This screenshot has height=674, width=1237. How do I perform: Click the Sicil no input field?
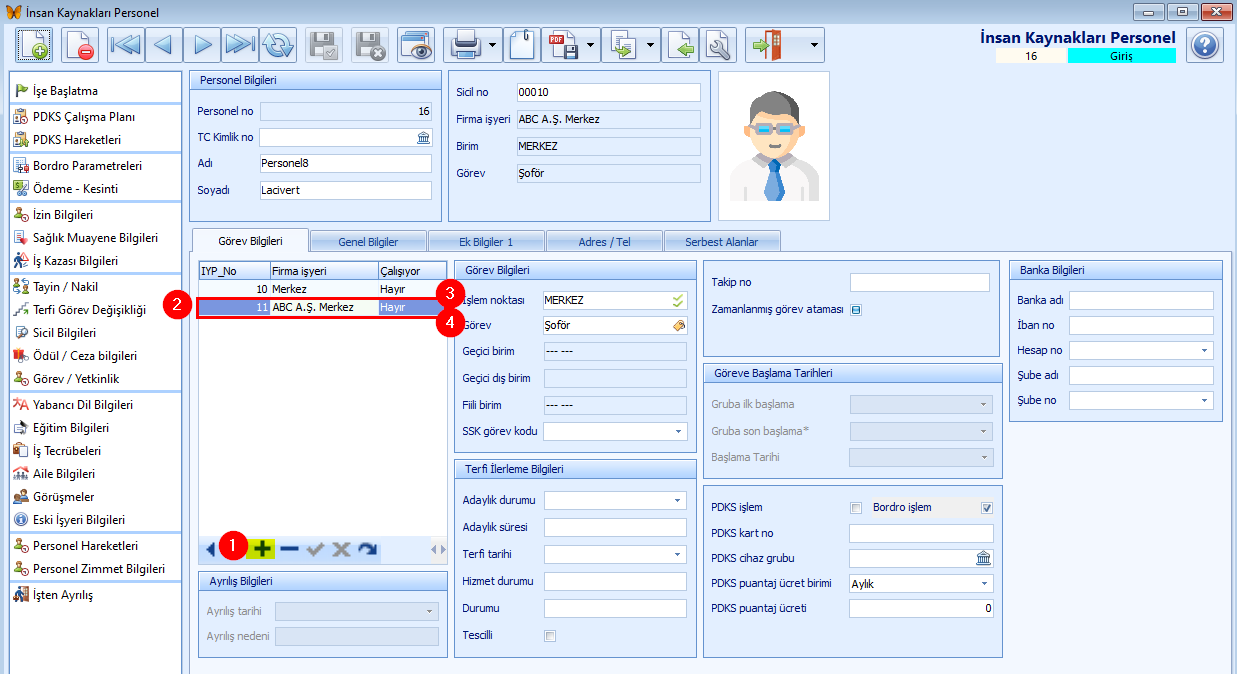tap(608, 92)
